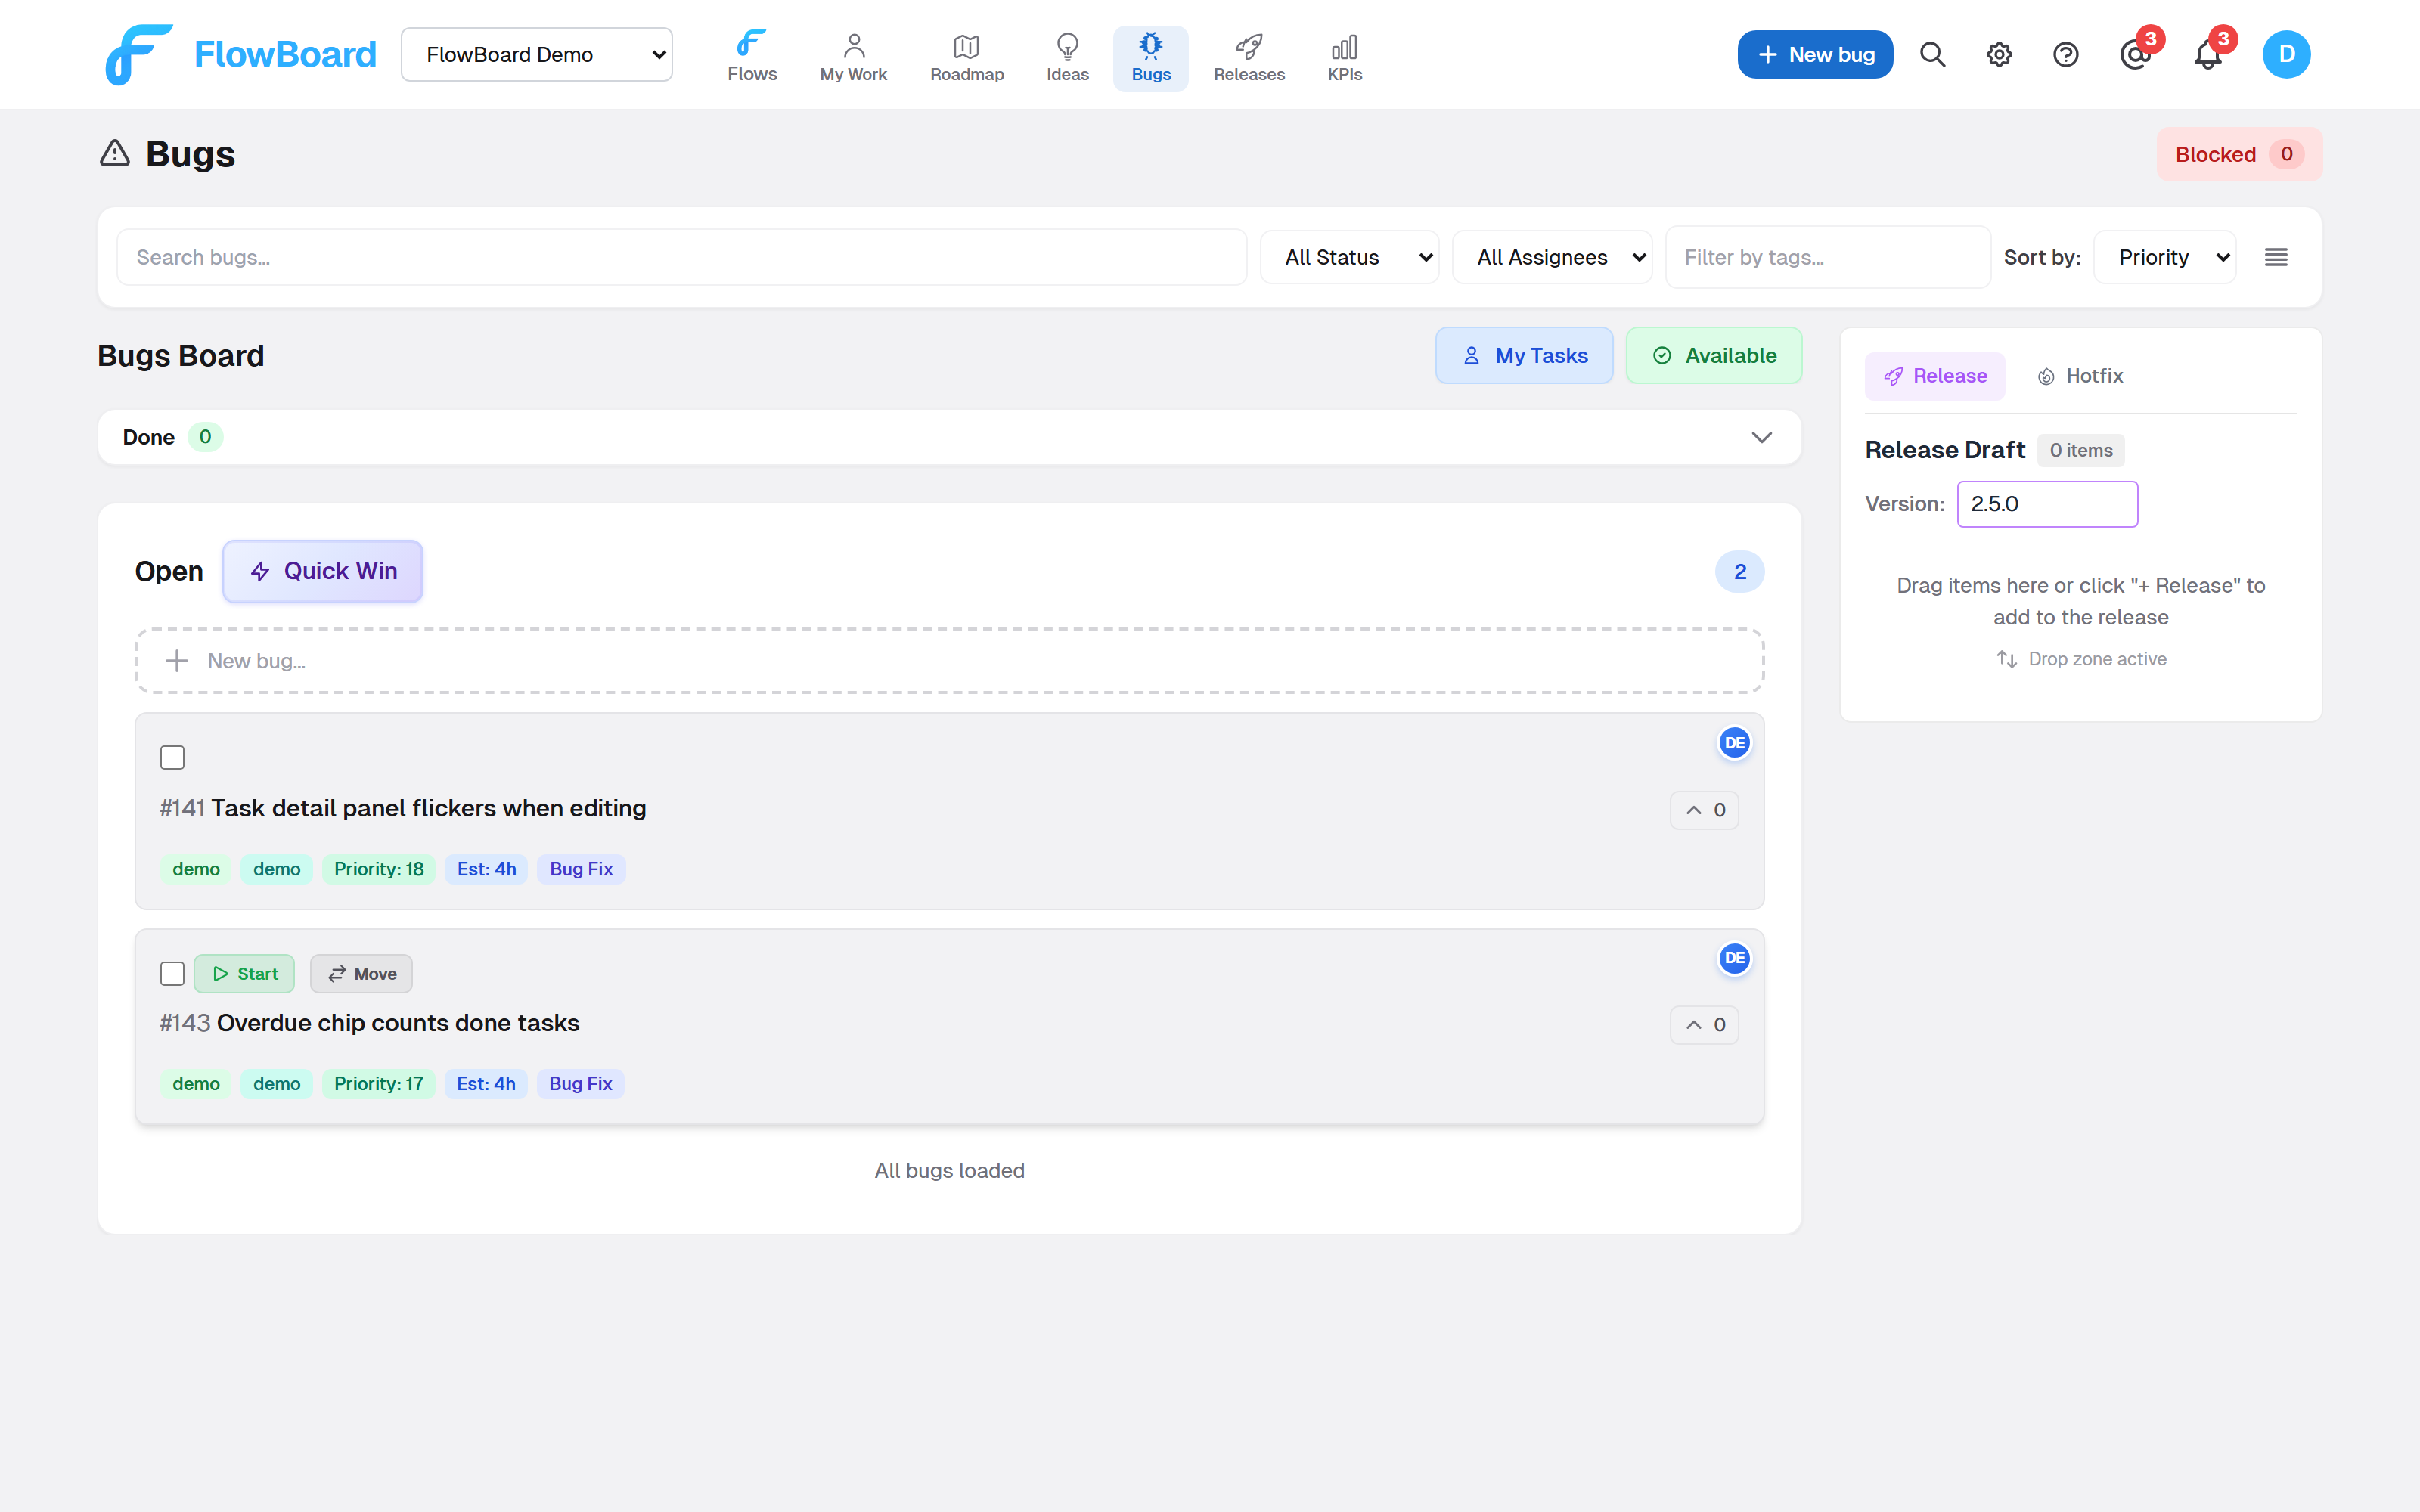Toggle Quick Win filter

coord(322,571)
